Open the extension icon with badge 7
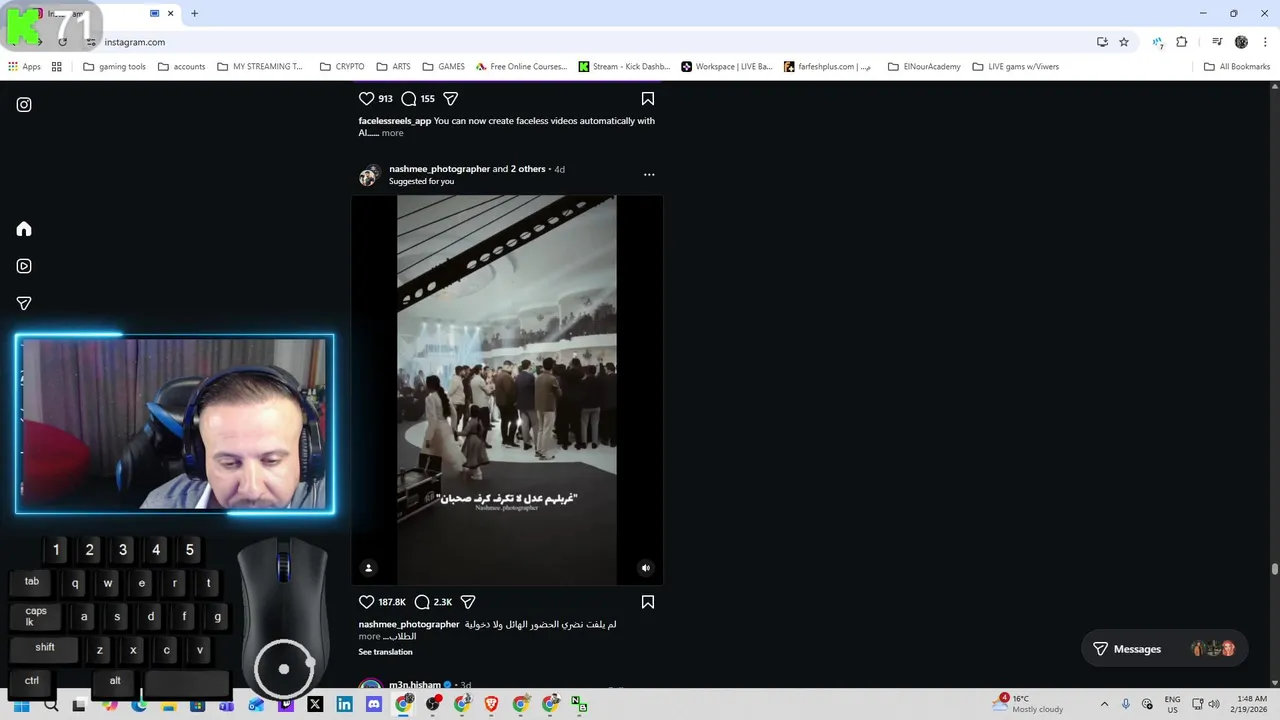The image size is (1280, 720). 1158,42
